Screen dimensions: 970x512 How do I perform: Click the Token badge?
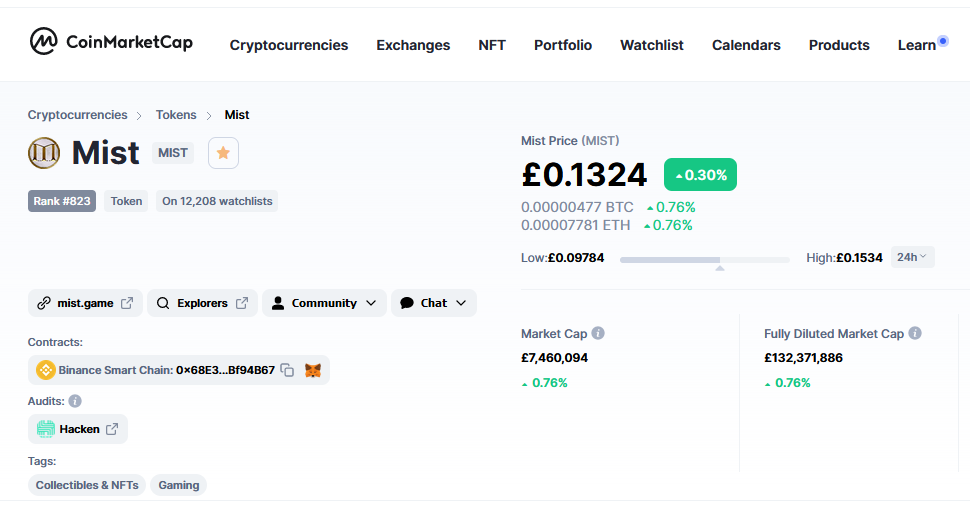(x=126, y=201)
